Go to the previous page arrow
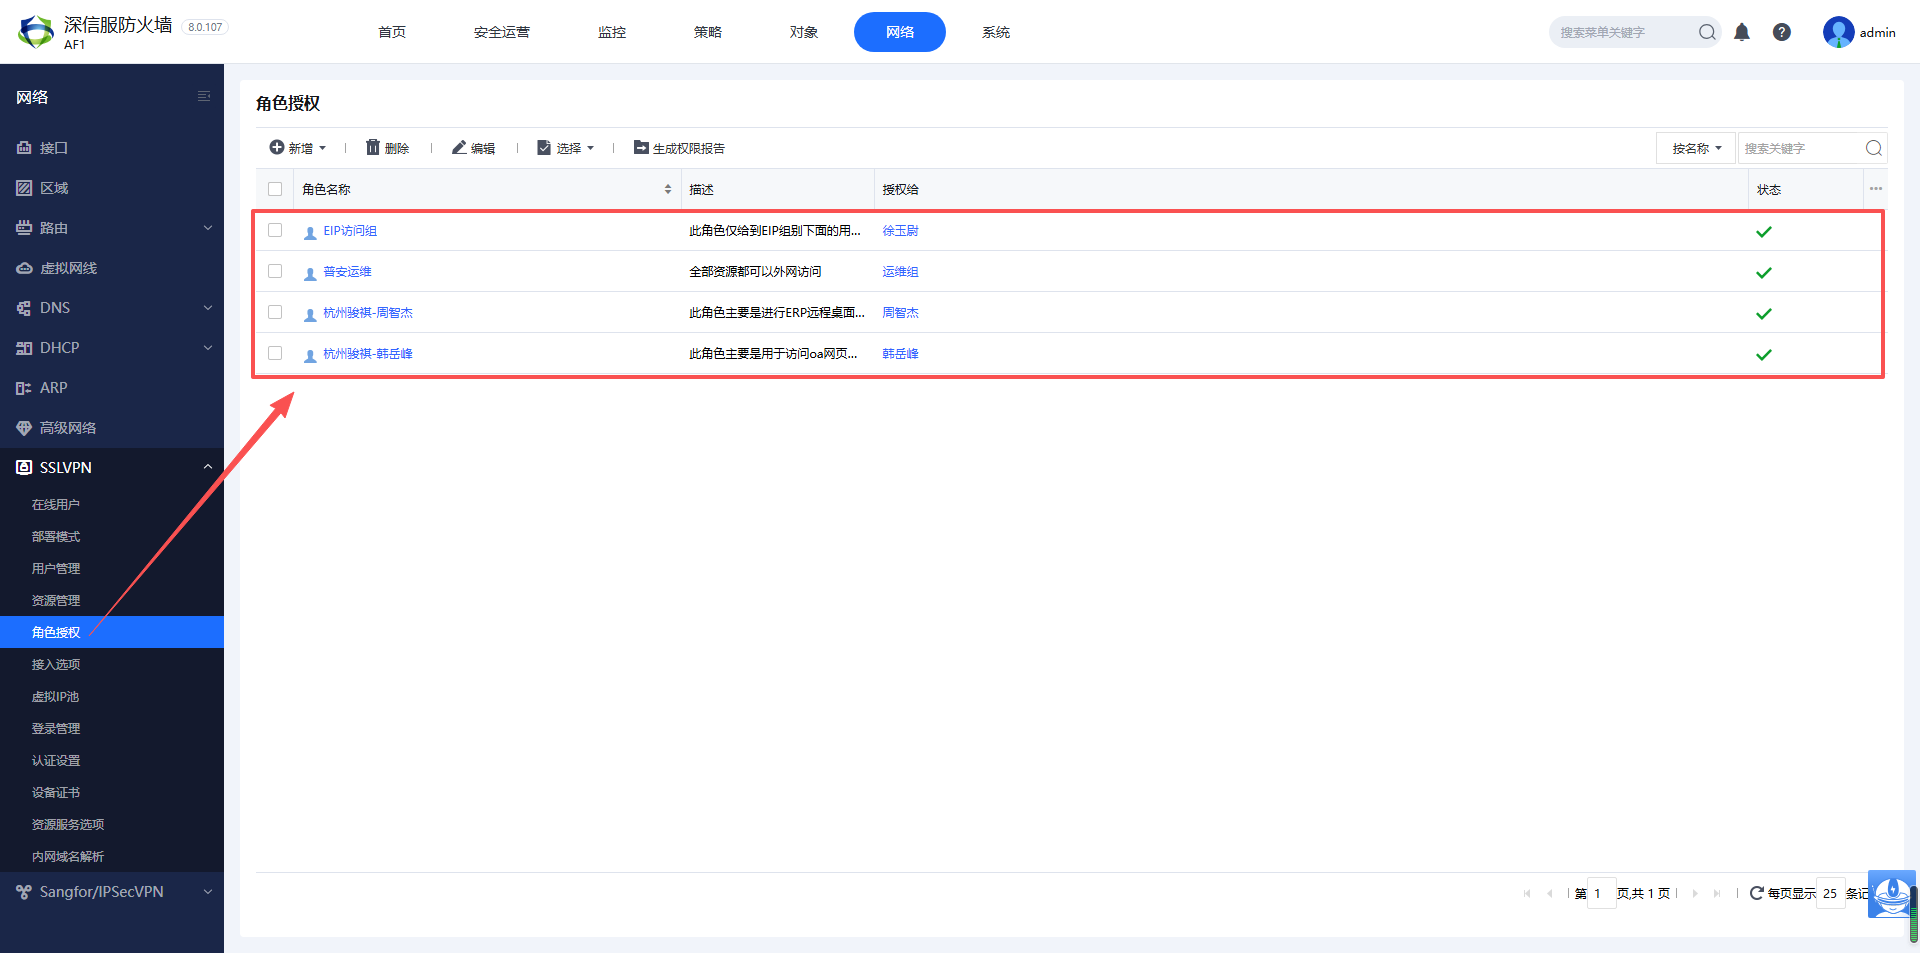 tap(1549, 893)
